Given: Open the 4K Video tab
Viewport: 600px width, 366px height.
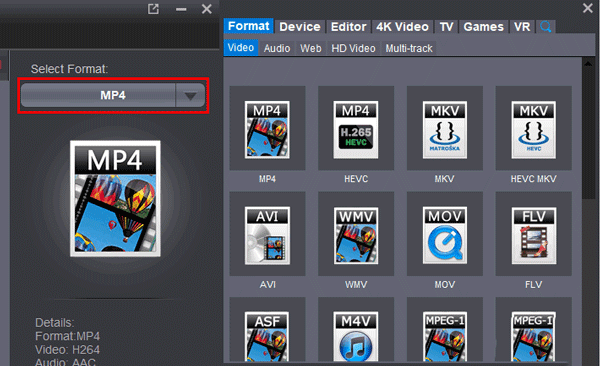Looking at the screenshot, I should 402,27.
